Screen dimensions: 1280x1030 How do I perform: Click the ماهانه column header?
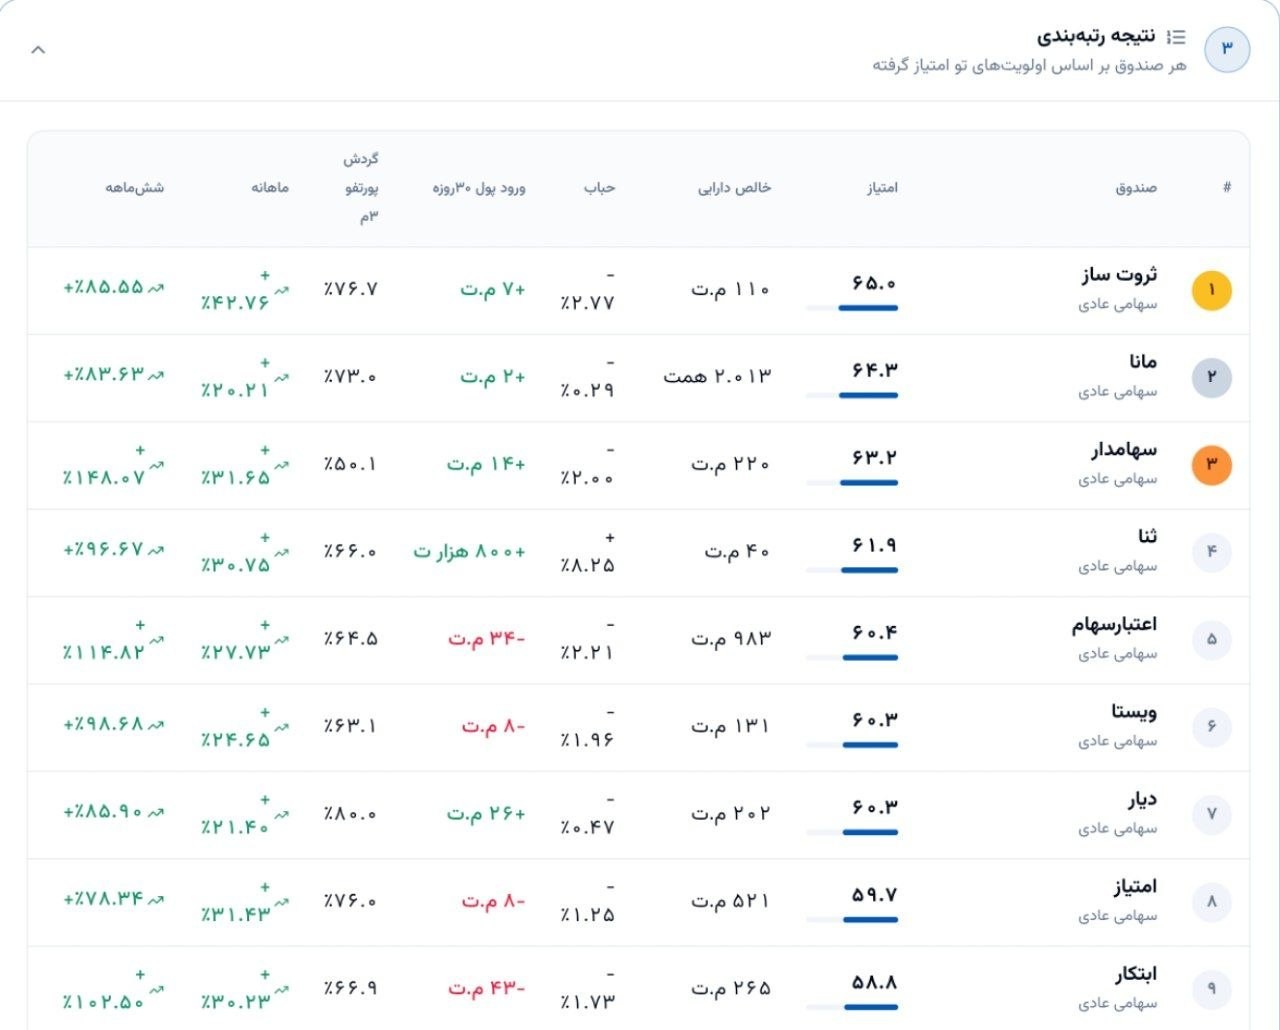pos(270,188)
